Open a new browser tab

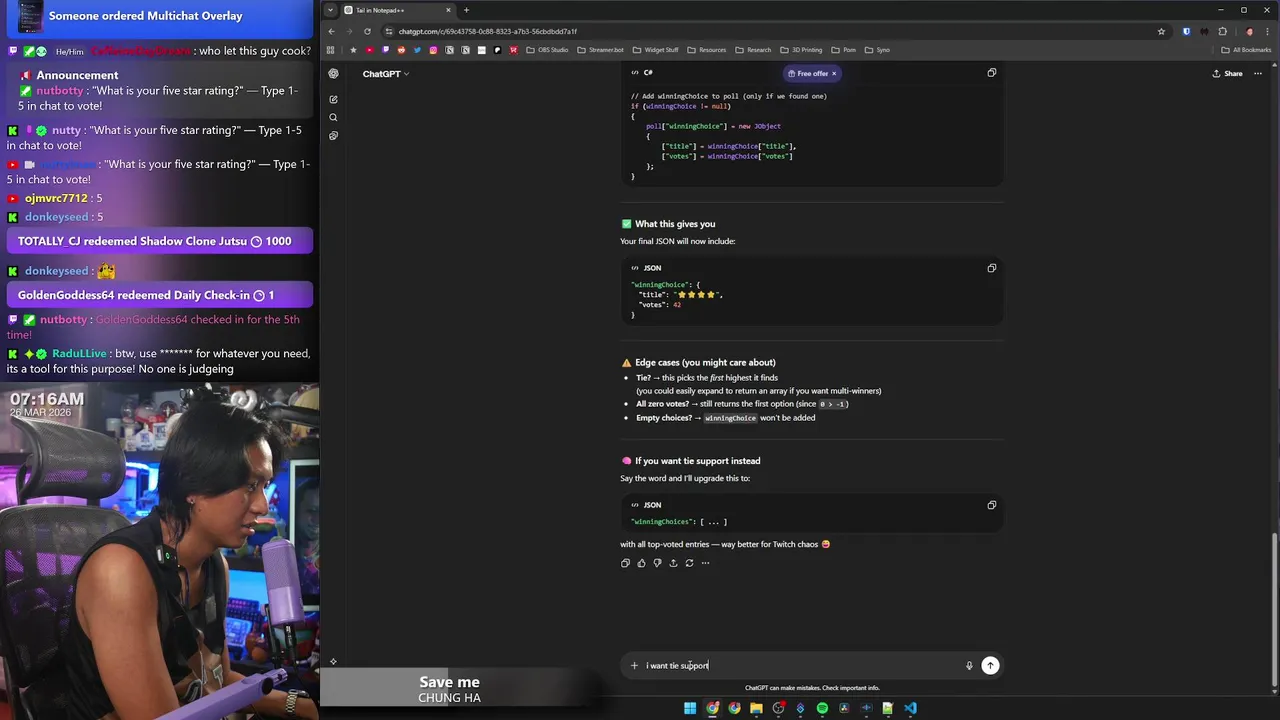click(x=466, y=10)
